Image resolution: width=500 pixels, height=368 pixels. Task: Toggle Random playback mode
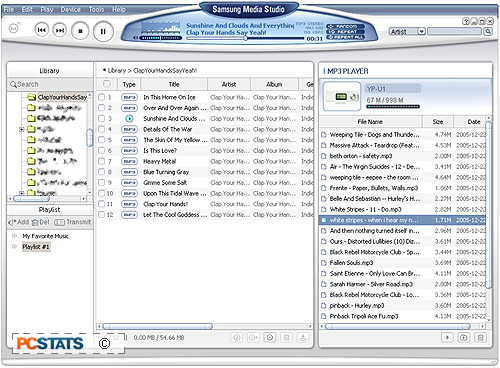[345, 26]
